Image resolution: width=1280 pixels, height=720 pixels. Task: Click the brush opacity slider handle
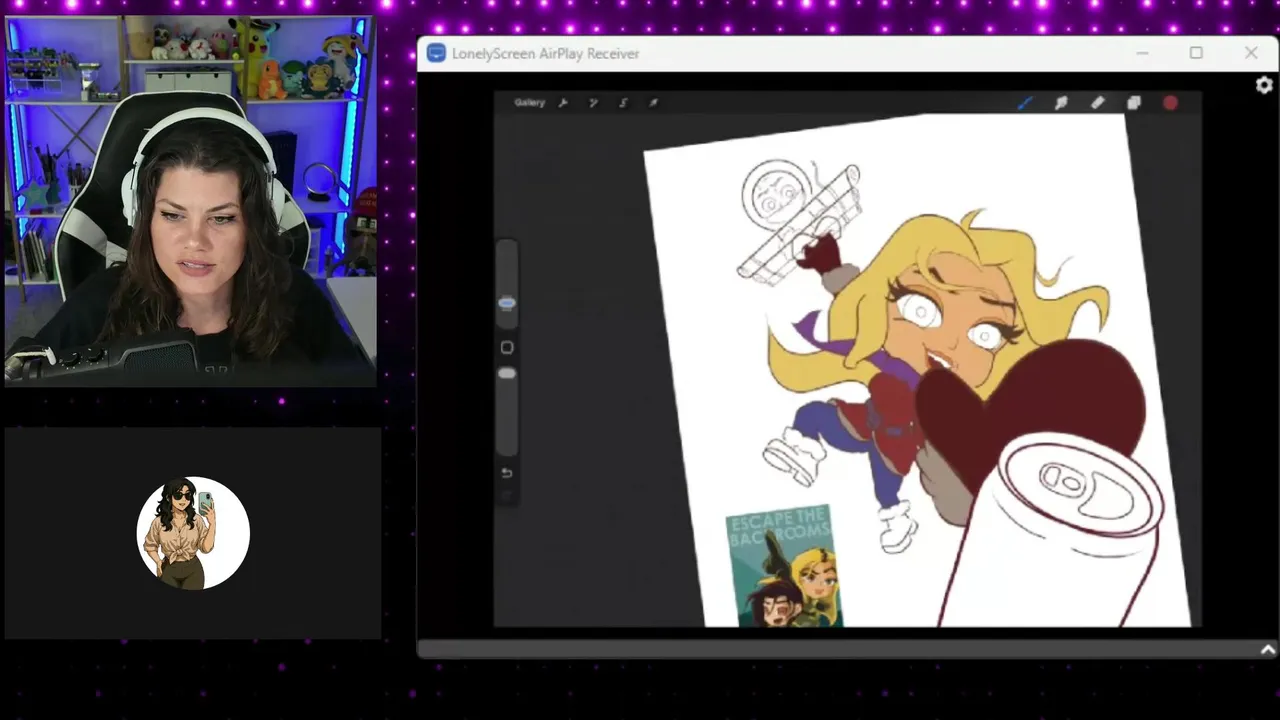coord(507,373)
